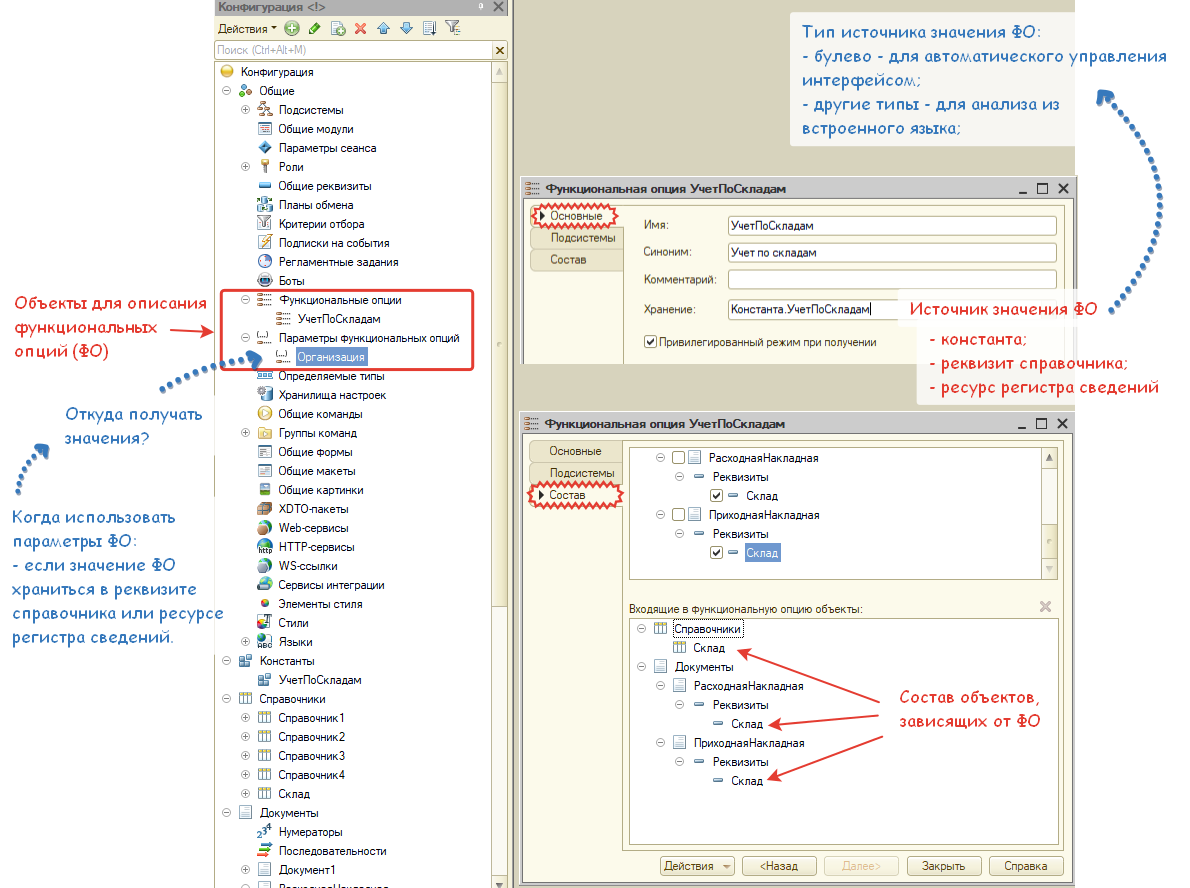This screenshot has height=888, width=1190.
Task: Expand the Роли node
Action: (x=245, y=166)
